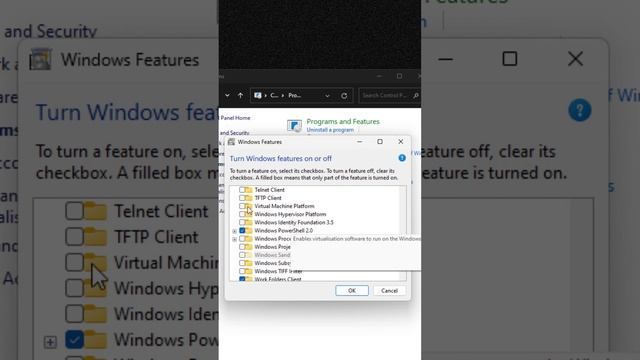This screenshot has width=640, height=360.
Task: Minimize the small Windows Features dialog
Action: pyautogui.click(x=360, y=142)
